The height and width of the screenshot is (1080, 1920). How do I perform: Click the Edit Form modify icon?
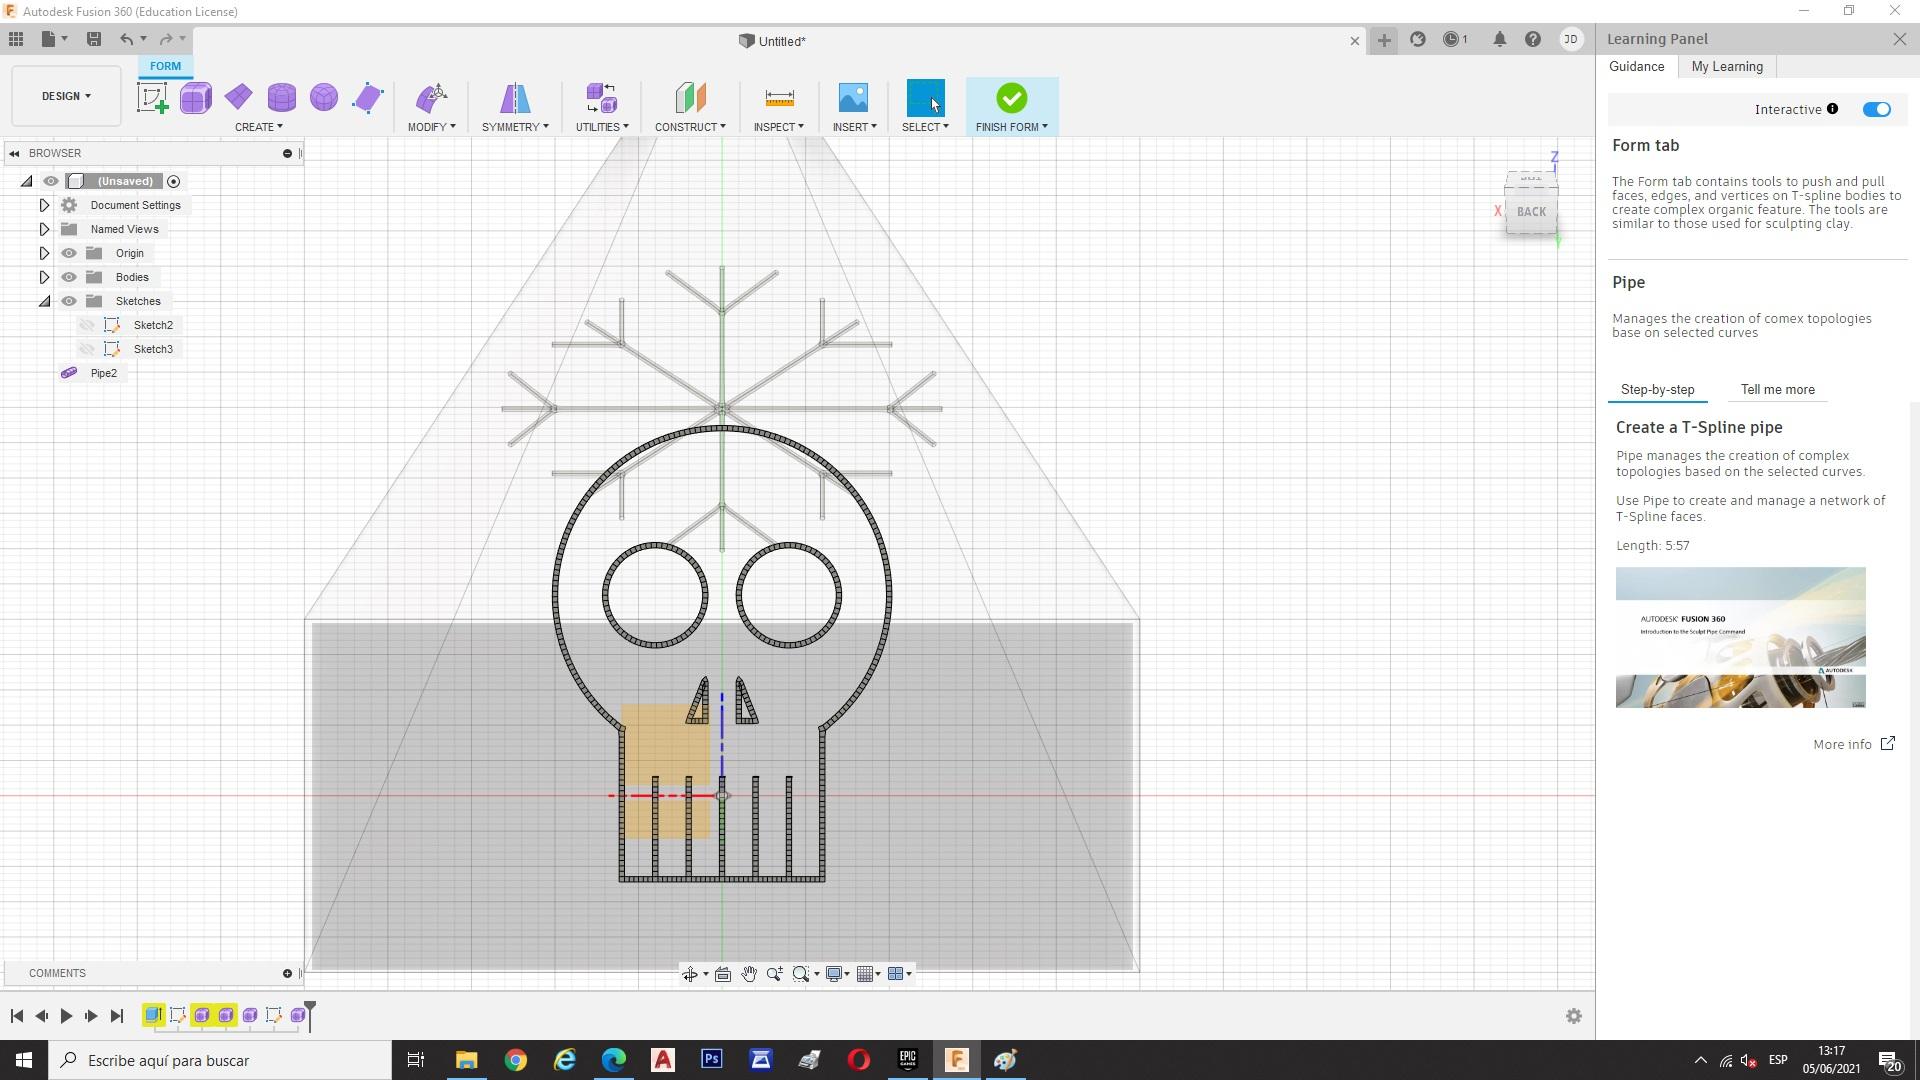(x=431, y=98)
